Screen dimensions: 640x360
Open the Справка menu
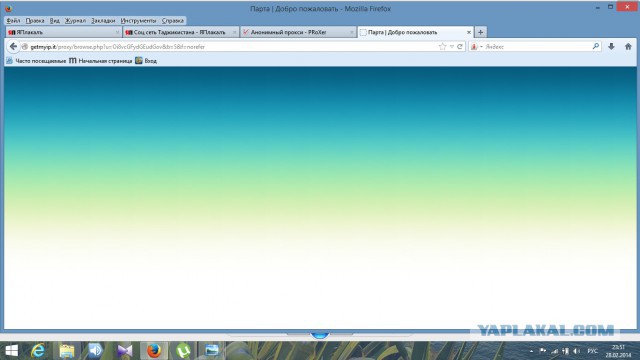[173, 20]
